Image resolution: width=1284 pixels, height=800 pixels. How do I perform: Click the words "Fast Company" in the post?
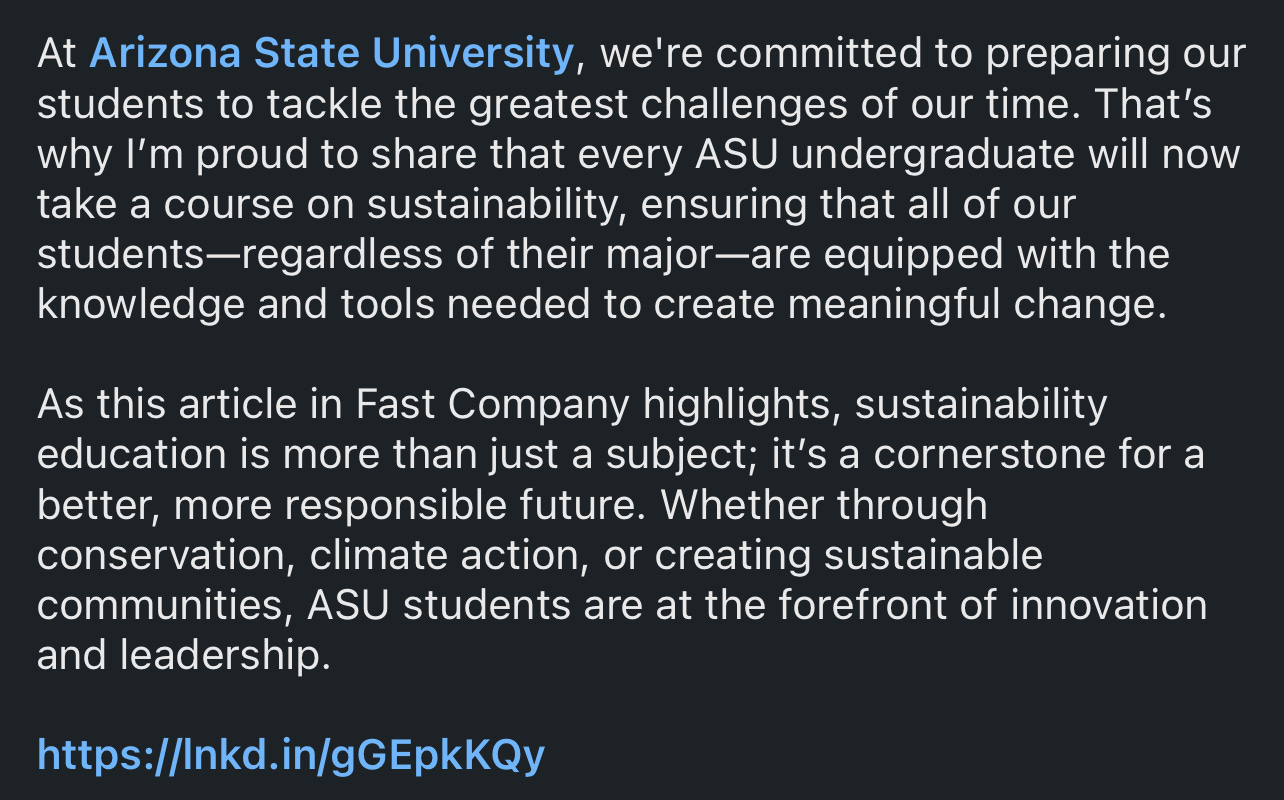[493, 405]
